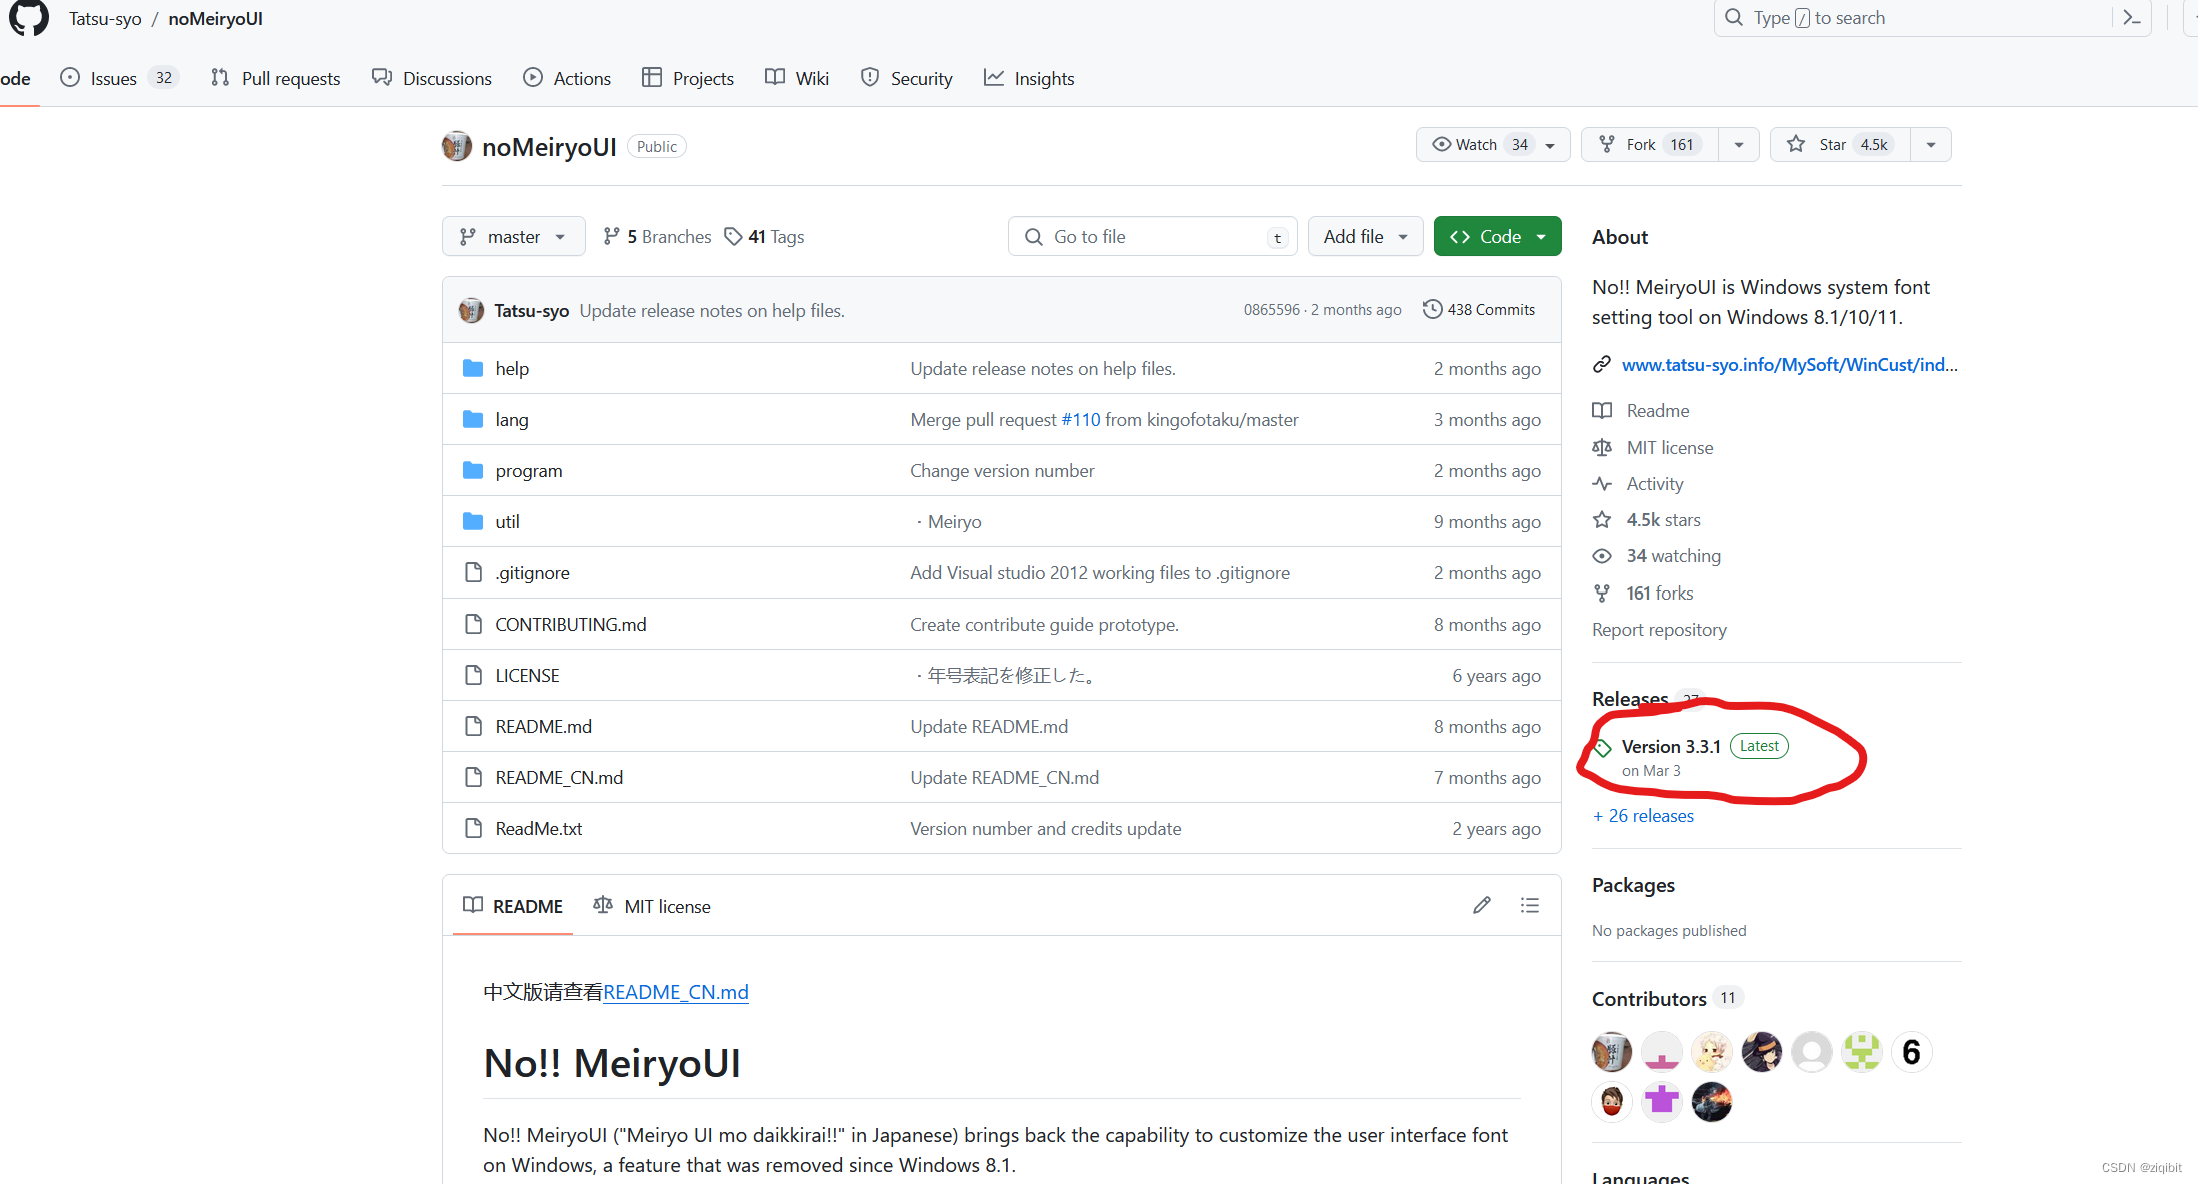This screenshot has height=1184, width=2198.
Task: Open README_CN.md link in README
Action: tap(675, 992)
